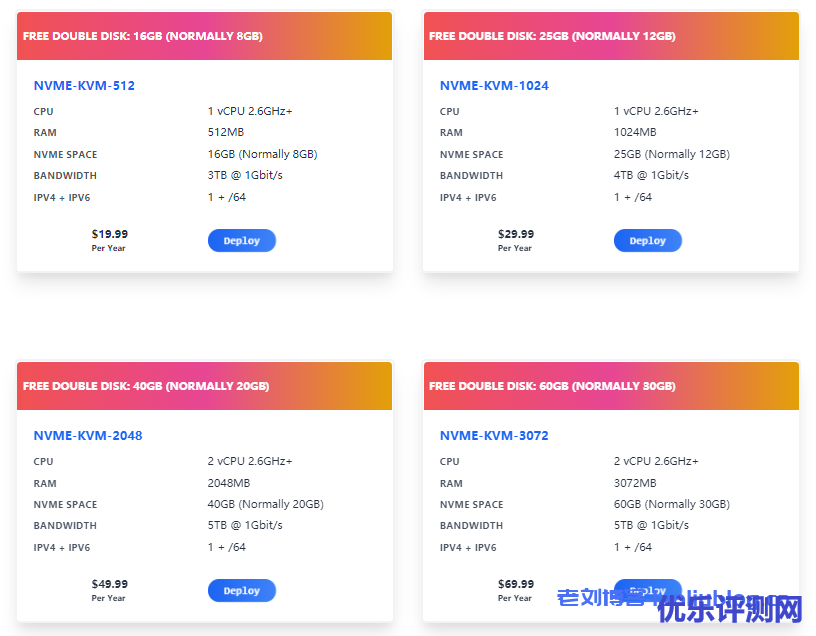Click Deploy button for NVME-KVM-512 plan
816x636 pixels.
(241, 241)
